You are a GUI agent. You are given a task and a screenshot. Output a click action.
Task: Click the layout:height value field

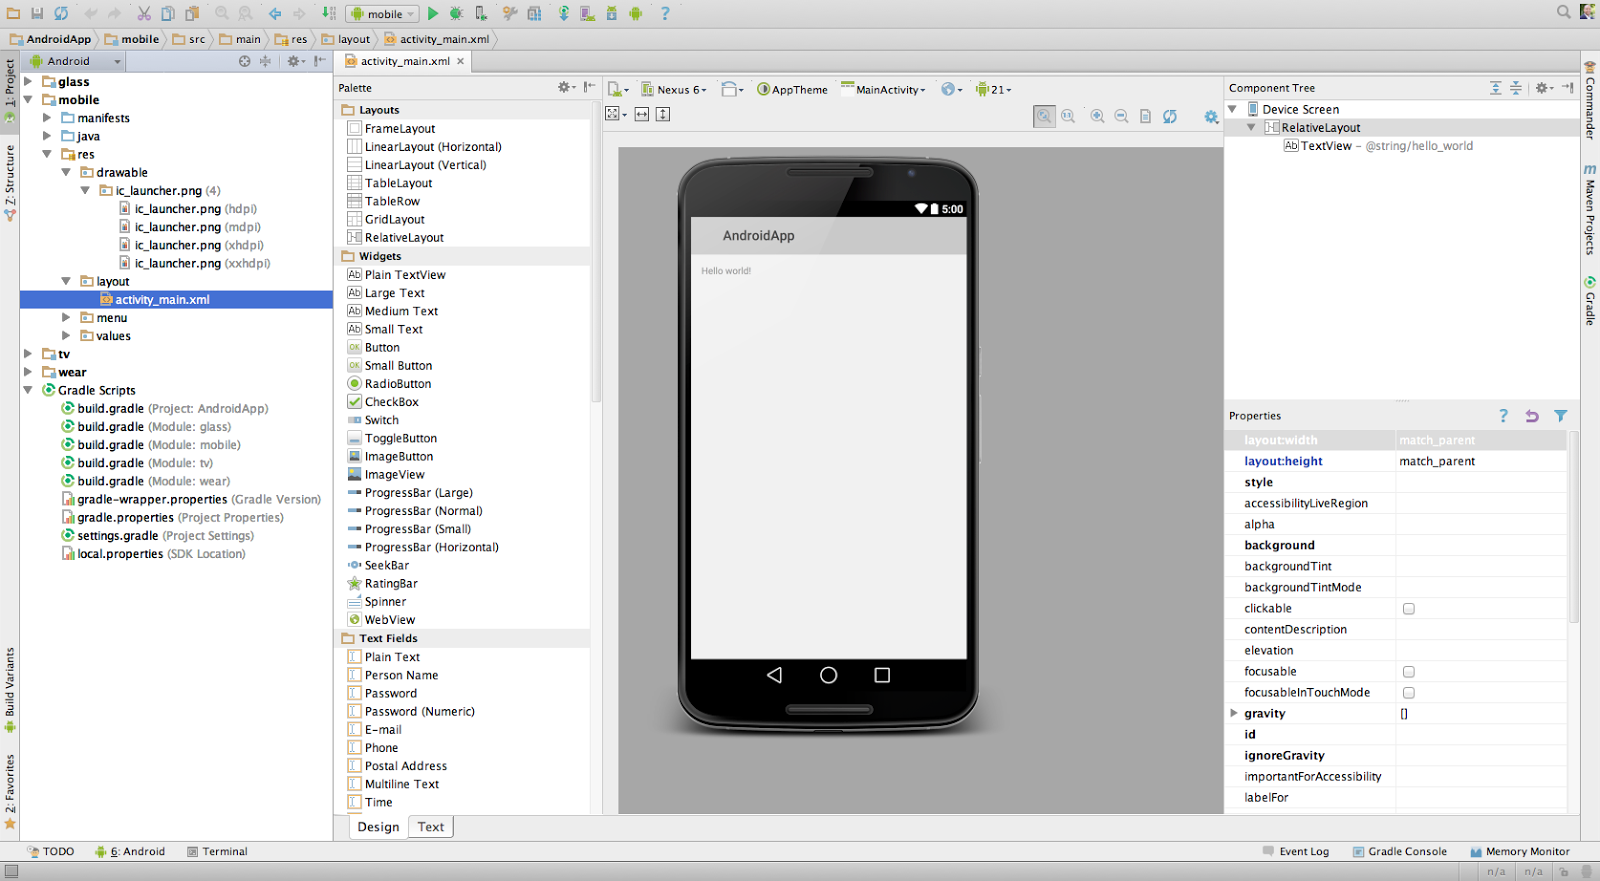[x=1481, y=461]
